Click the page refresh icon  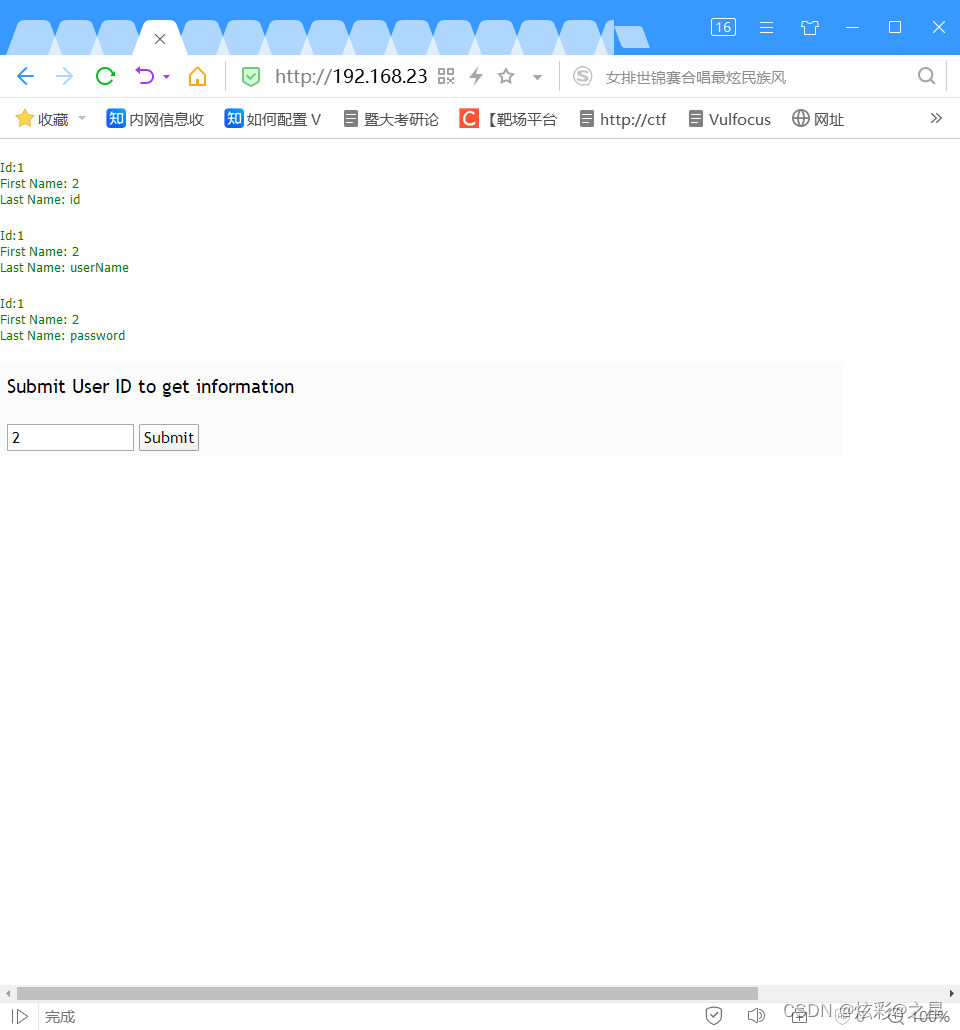[x=104, y=76]
